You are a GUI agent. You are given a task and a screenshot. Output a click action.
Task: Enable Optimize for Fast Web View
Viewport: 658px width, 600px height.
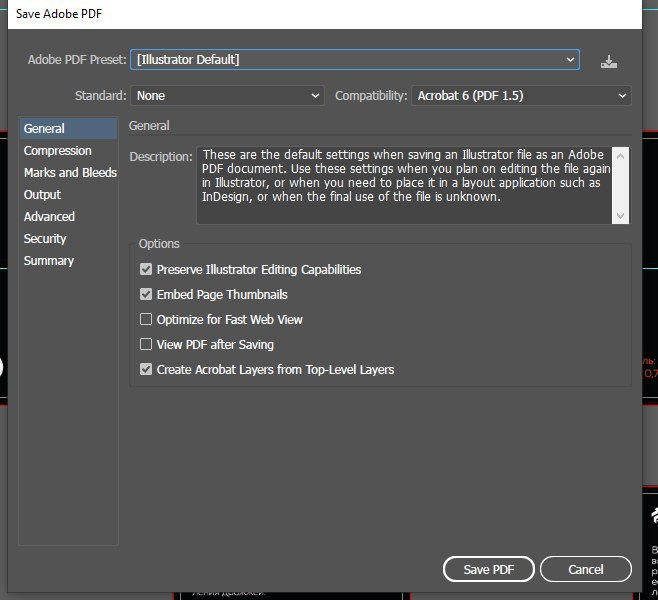[x=146, y=319]
